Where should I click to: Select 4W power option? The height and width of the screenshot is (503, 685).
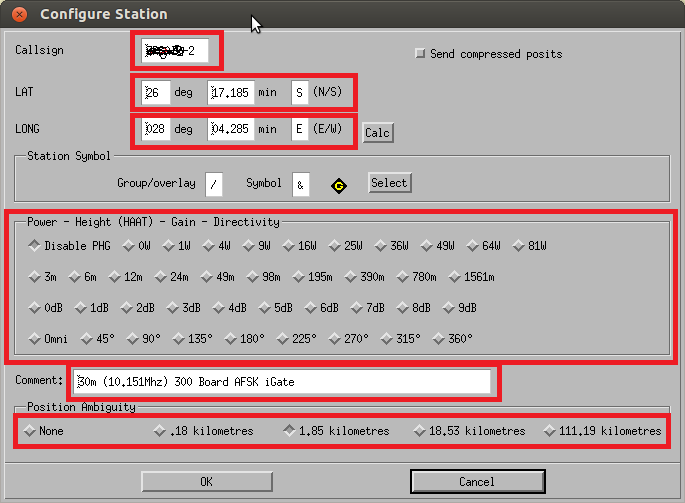(217, 246)
